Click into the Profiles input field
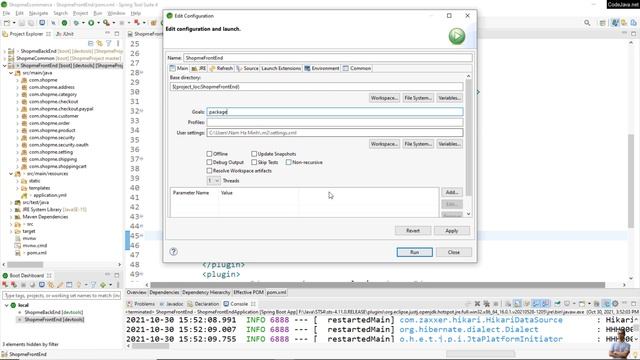The height and width of the screenshot is (360, 640). coord(335,122)
